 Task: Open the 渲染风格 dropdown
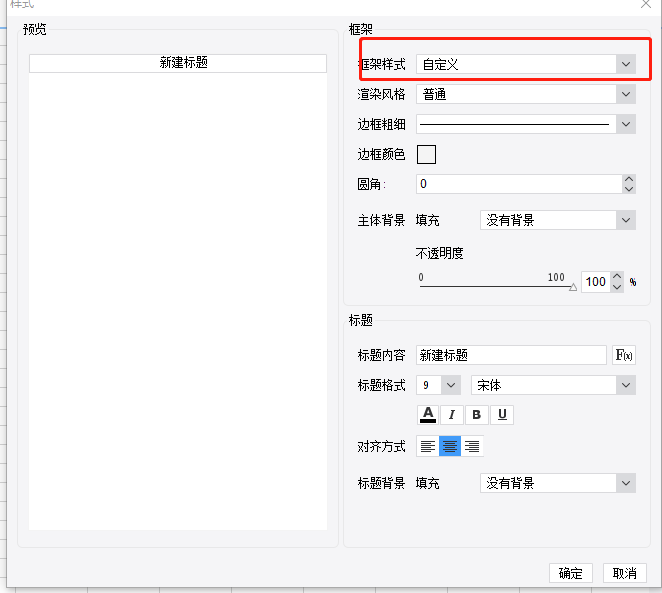pyautogui.click(x=526, y=94)
